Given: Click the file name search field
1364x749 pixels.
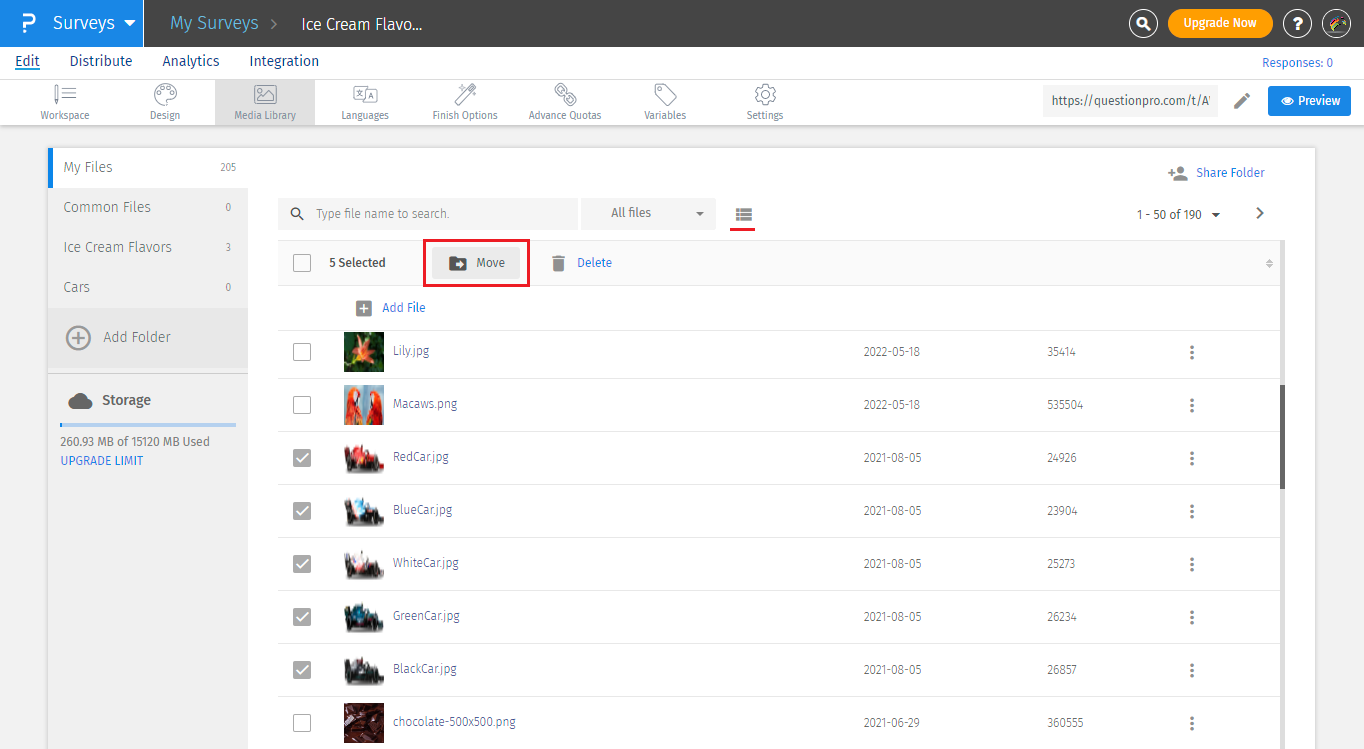Looking at the screenshot, I should point(428,213).
